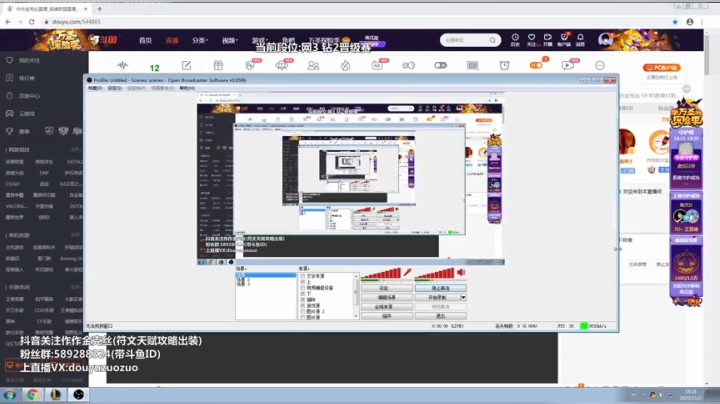Click the 全域来源 button in OBS

(387, 307)
